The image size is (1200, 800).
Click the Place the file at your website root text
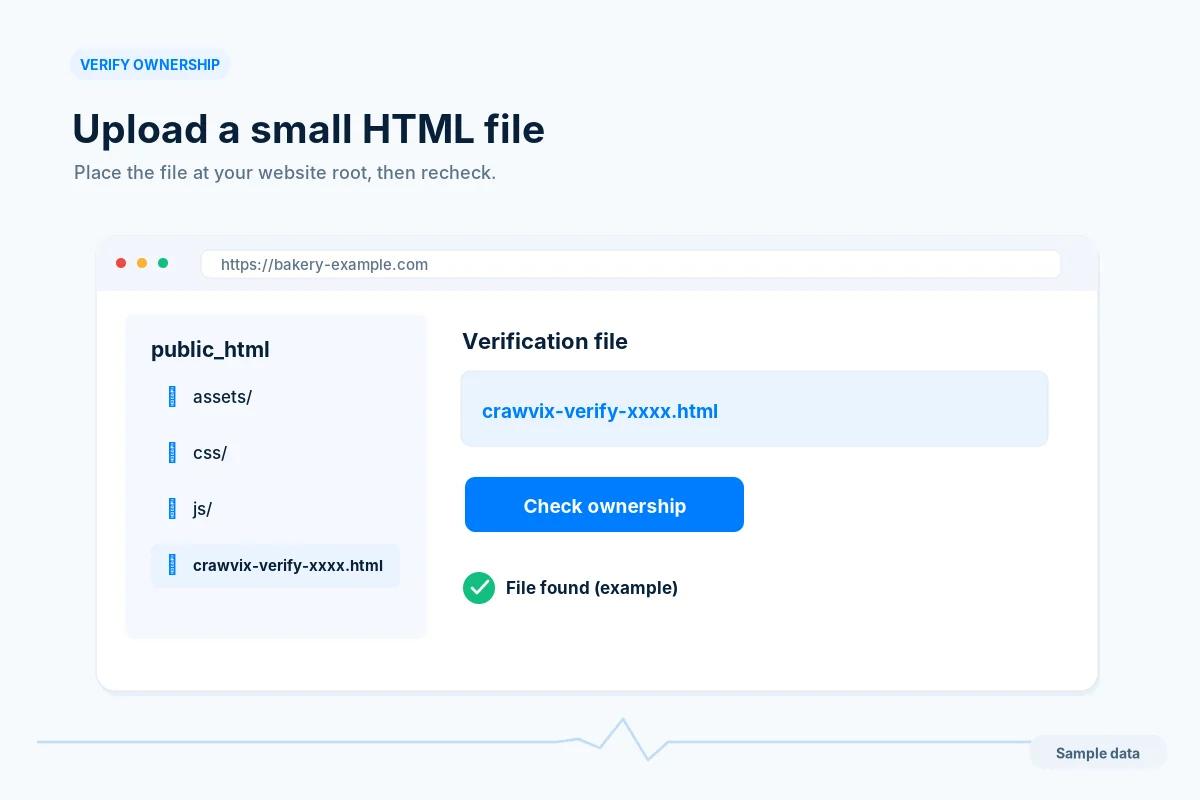click(285, 172)
